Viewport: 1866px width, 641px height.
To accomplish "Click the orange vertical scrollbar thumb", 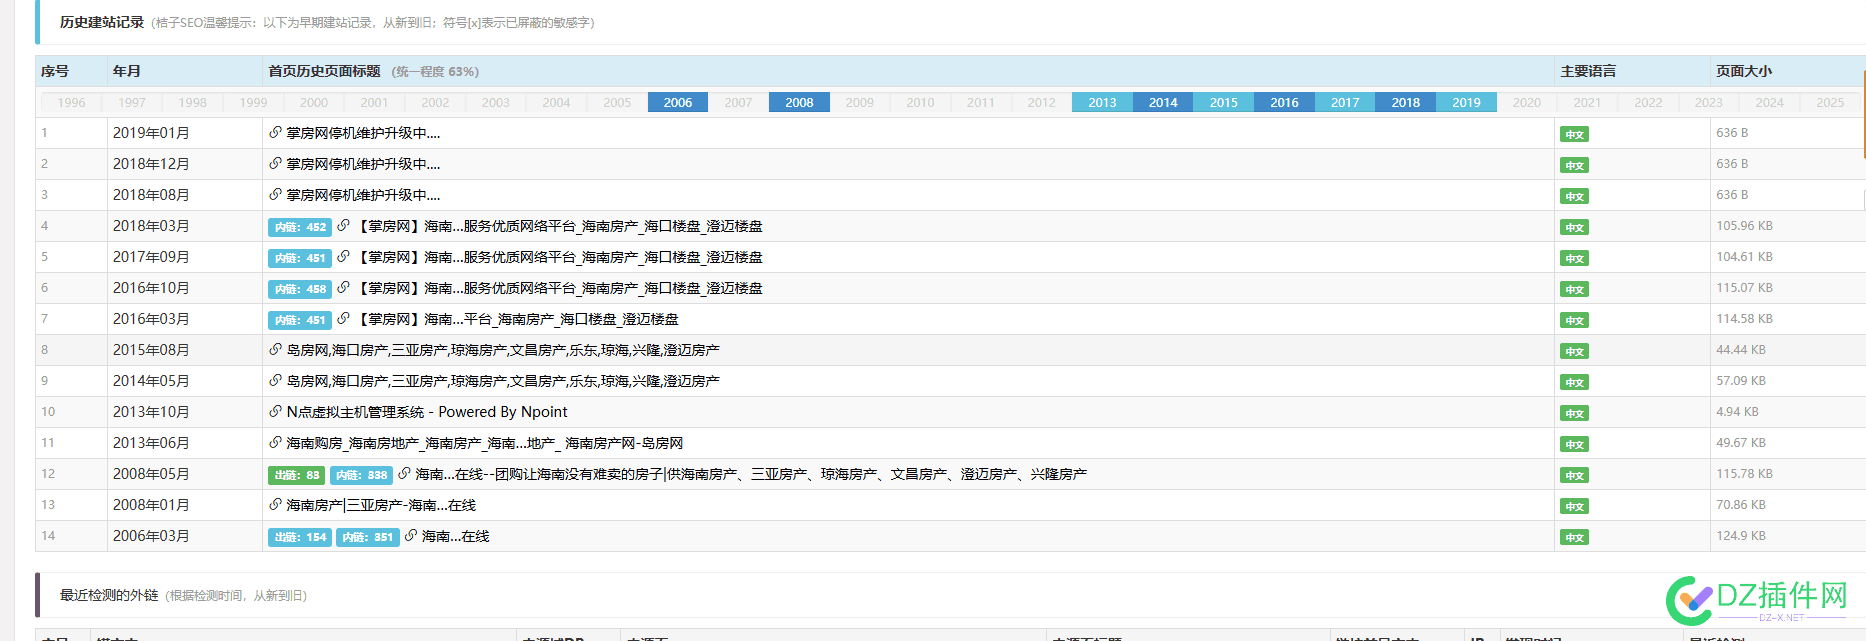I will click(x=1864, y=115).
